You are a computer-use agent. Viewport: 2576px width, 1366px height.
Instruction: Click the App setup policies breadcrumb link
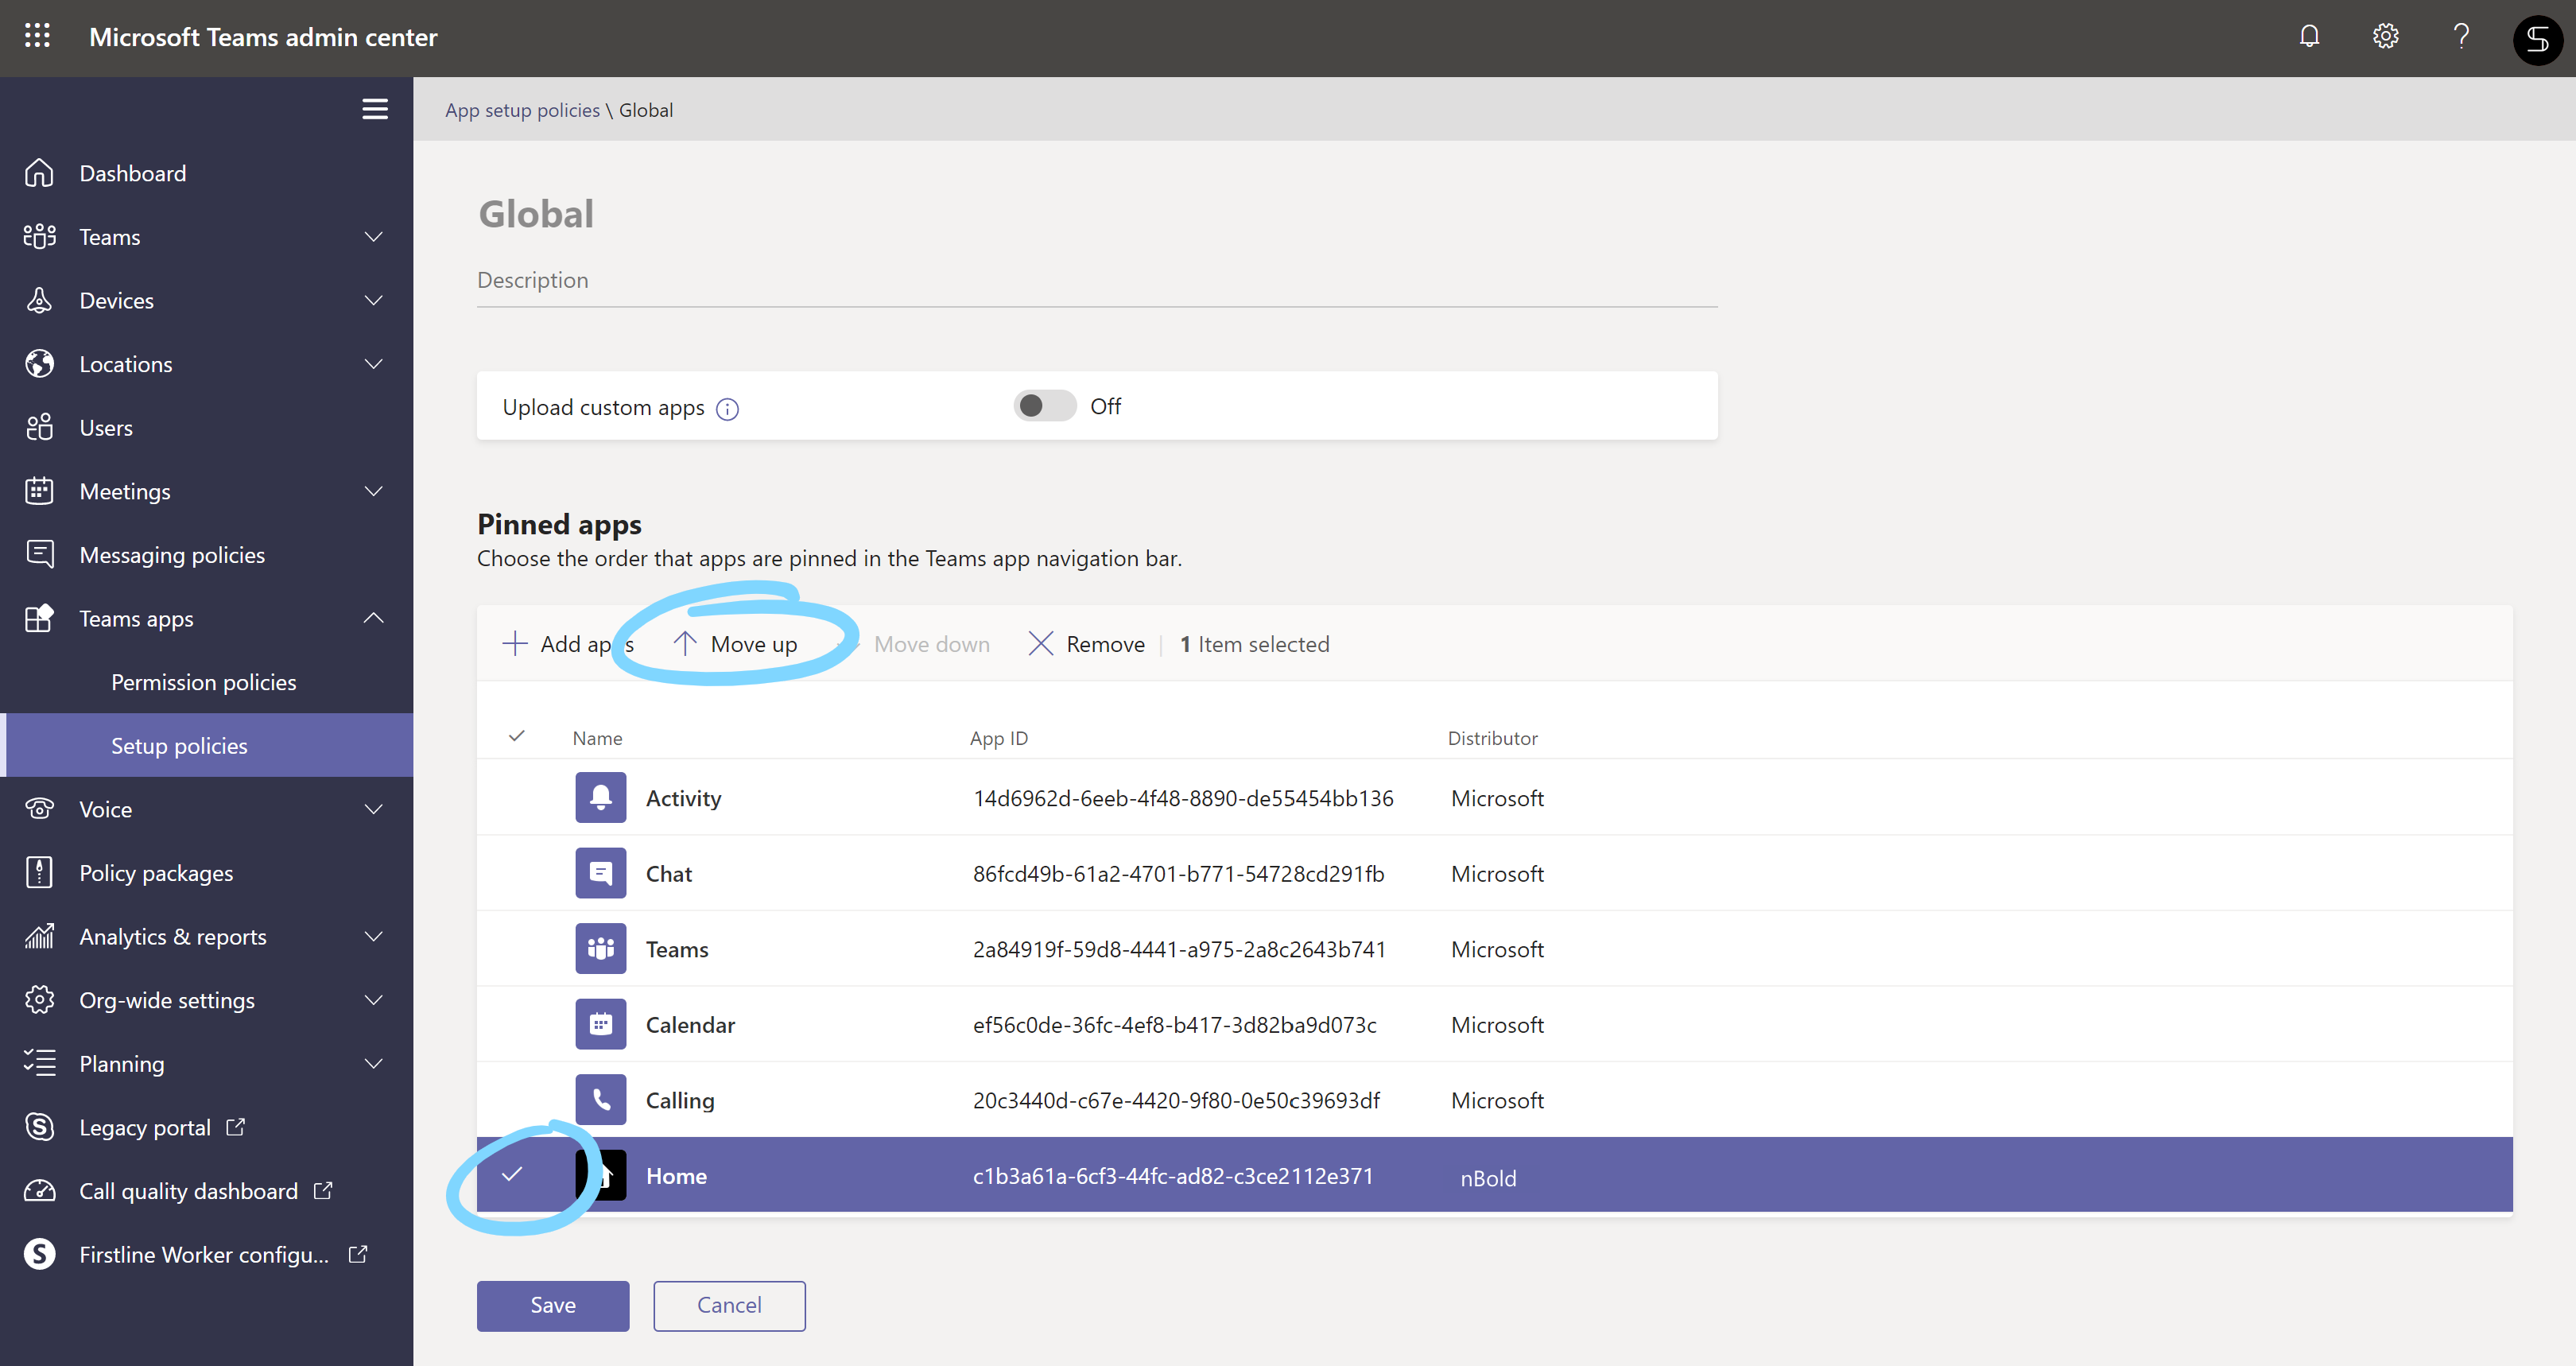click(522, 110)
